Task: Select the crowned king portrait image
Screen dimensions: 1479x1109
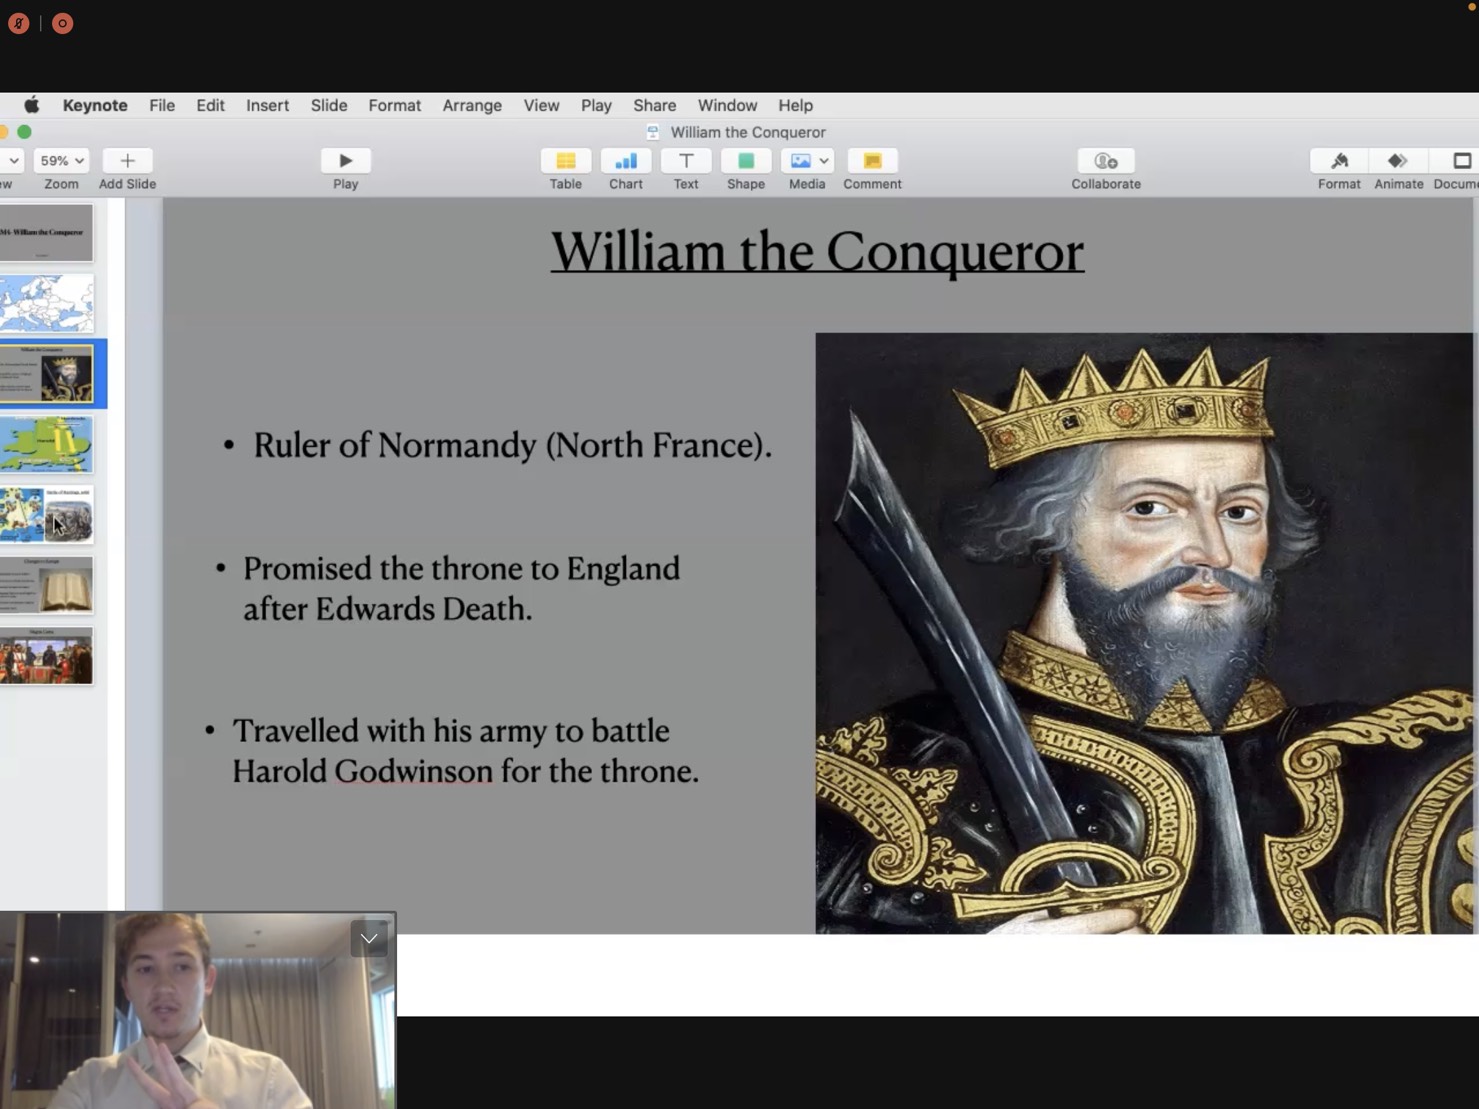Action: (1144, 633)
